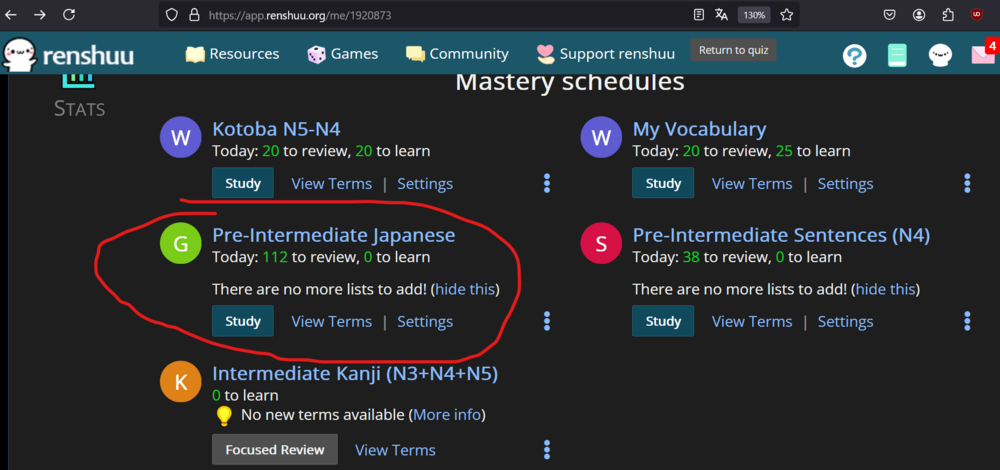The image size is (1000, 470).
Task: Click the W badge of My Vocabulary
Action: tap(601, 138)
